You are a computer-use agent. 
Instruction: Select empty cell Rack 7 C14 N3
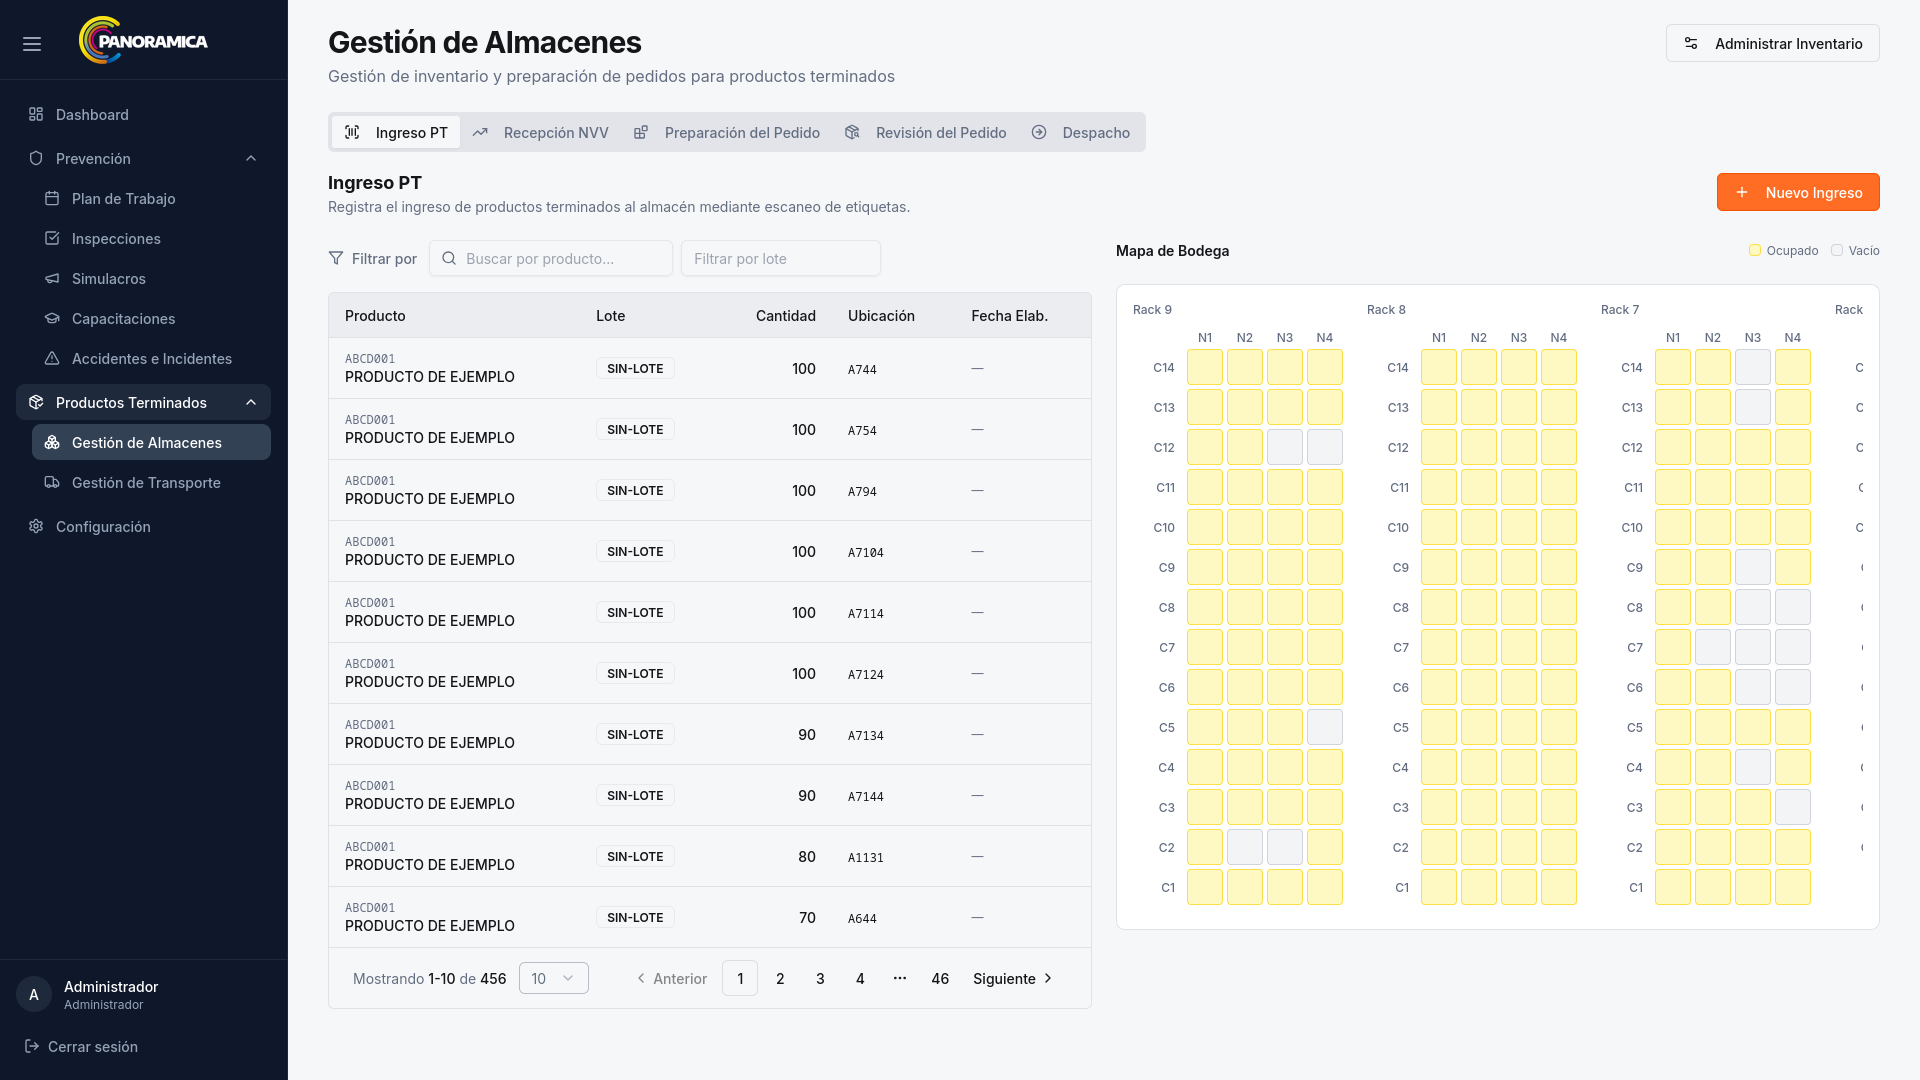coord(1752,367)
